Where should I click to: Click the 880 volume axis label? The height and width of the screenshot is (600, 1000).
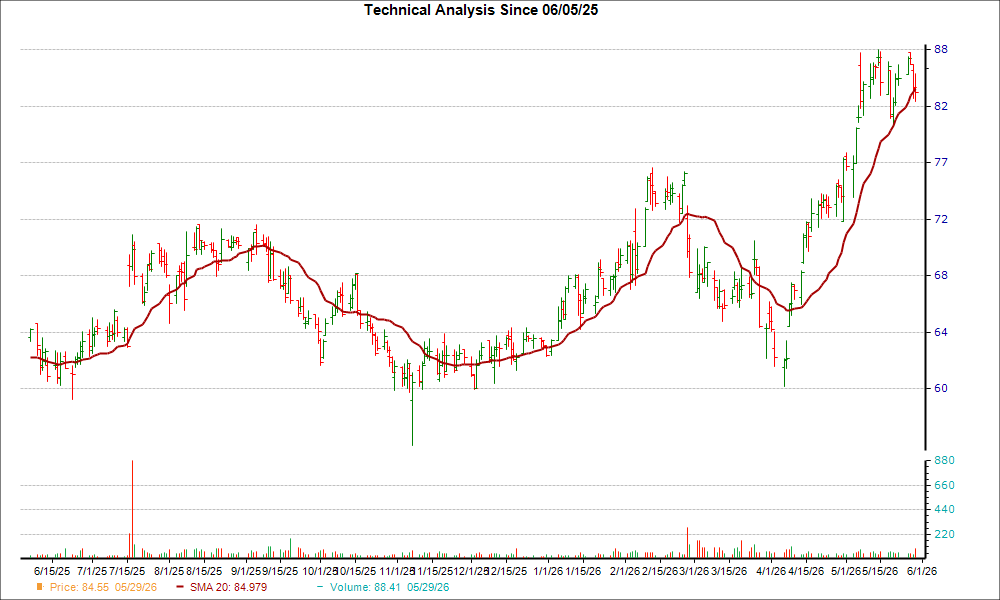point(945,460)
